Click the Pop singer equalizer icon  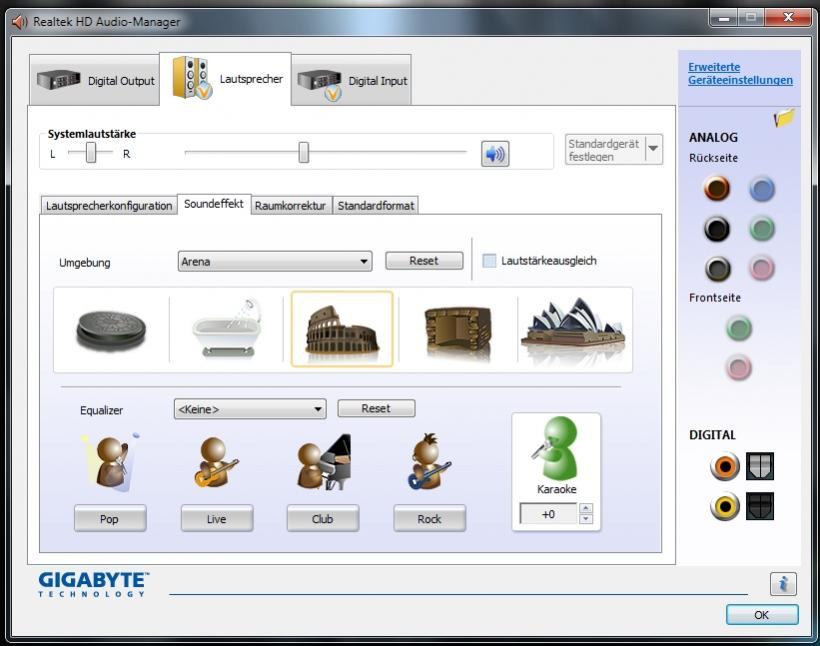(x=111, y=462)
